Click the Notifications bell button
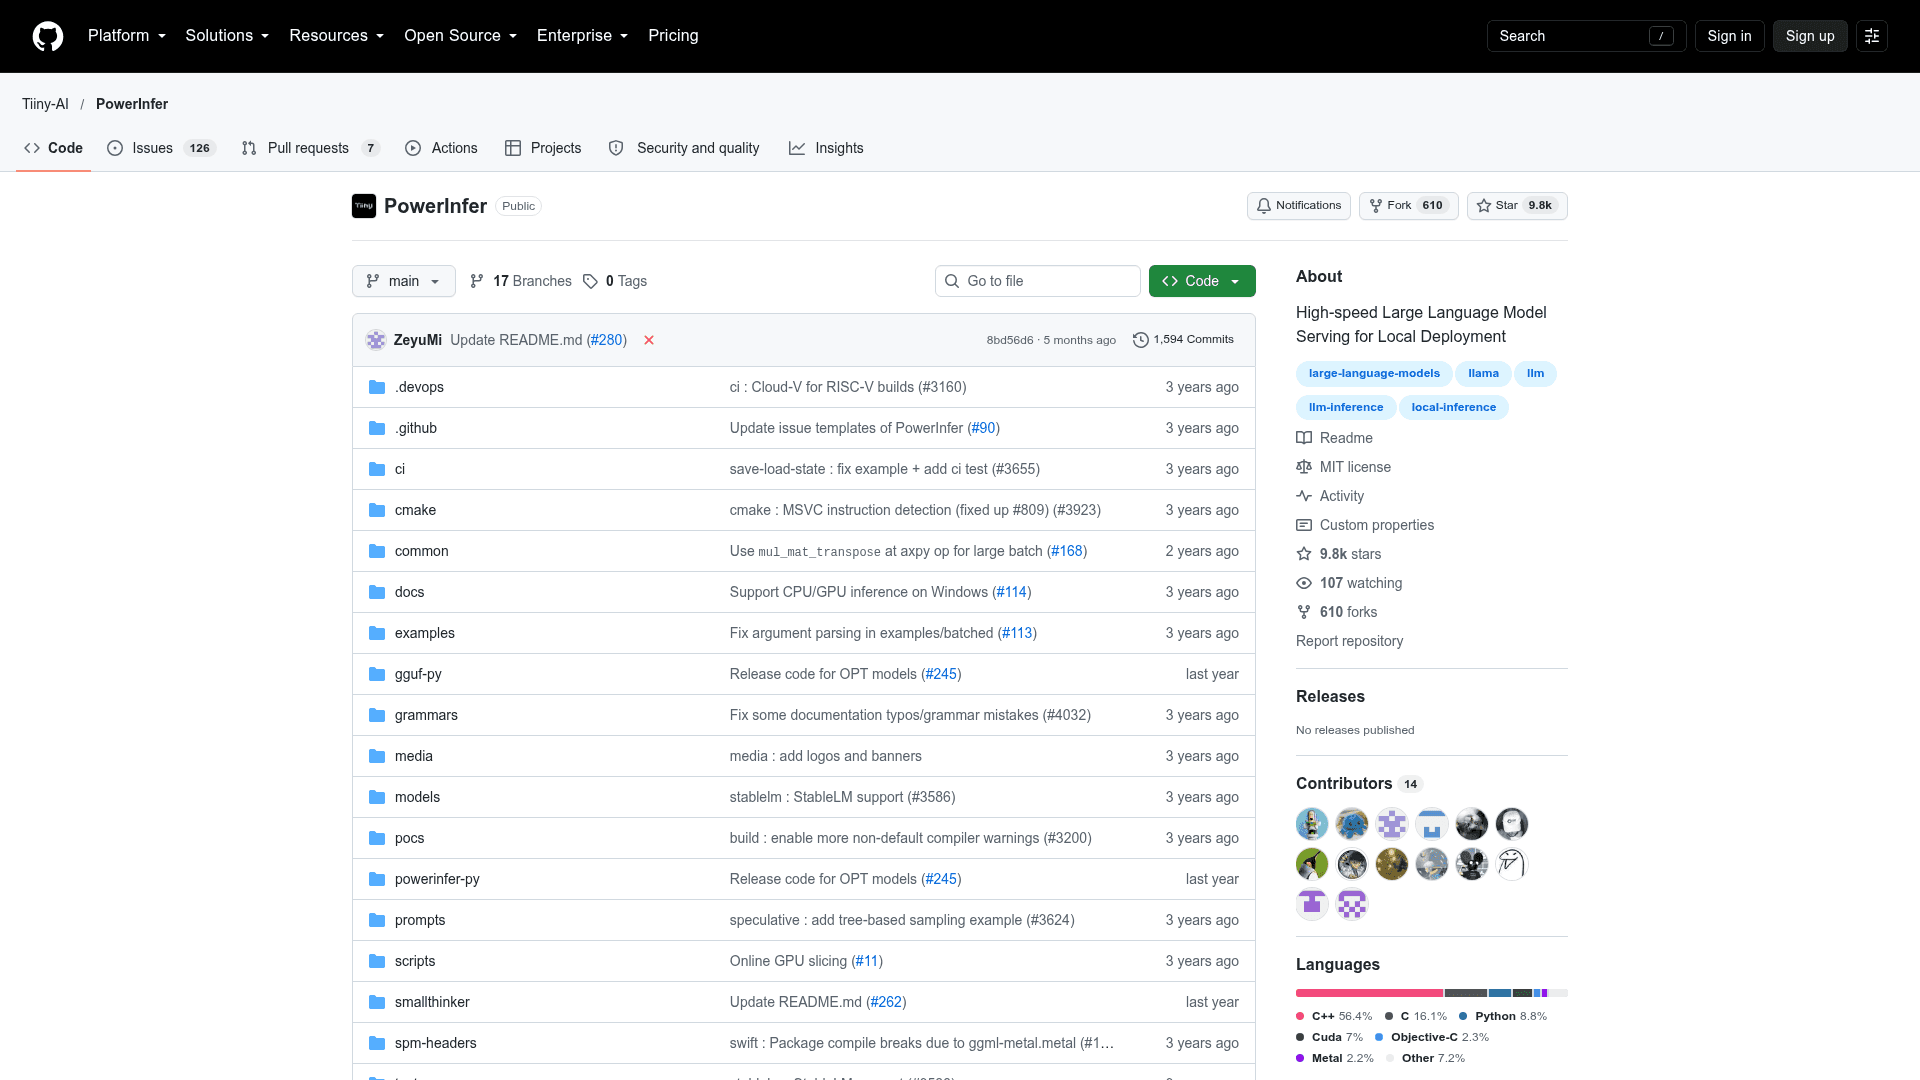The width and height of the screenshot is (1920, 1080). 1299,206
